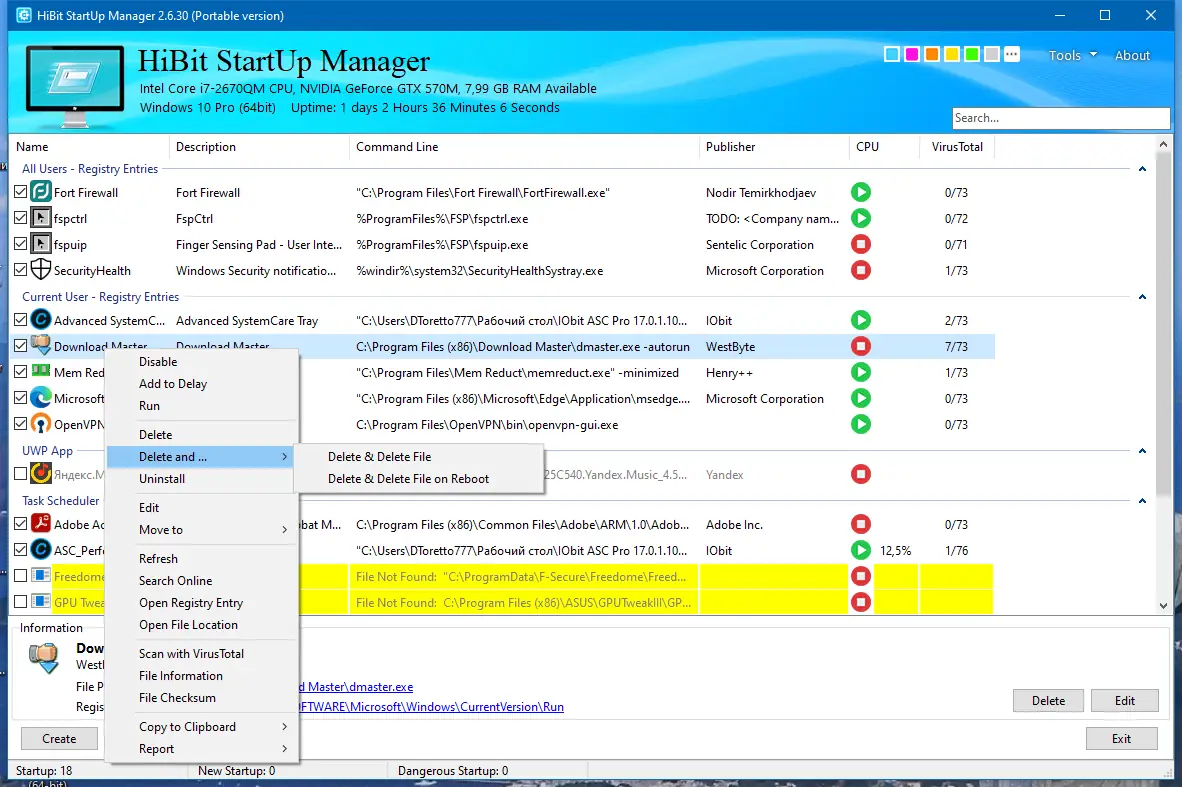Click the red stopped icon for SecurityHealth
Image resolution: width=1182 pixels, height=787 pixels.
pyautogui.click(x=861, y=270)
